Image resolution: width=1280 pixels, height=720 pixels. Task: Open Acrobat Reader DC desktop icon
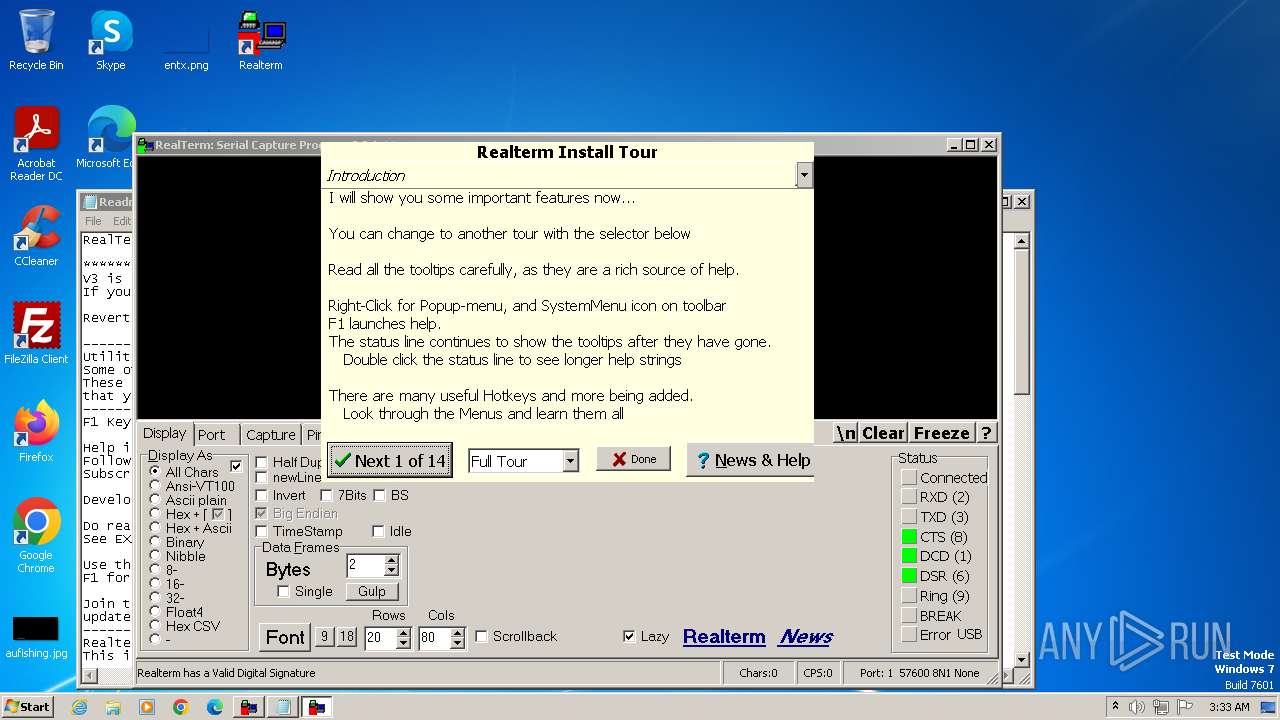click(36, 145)
